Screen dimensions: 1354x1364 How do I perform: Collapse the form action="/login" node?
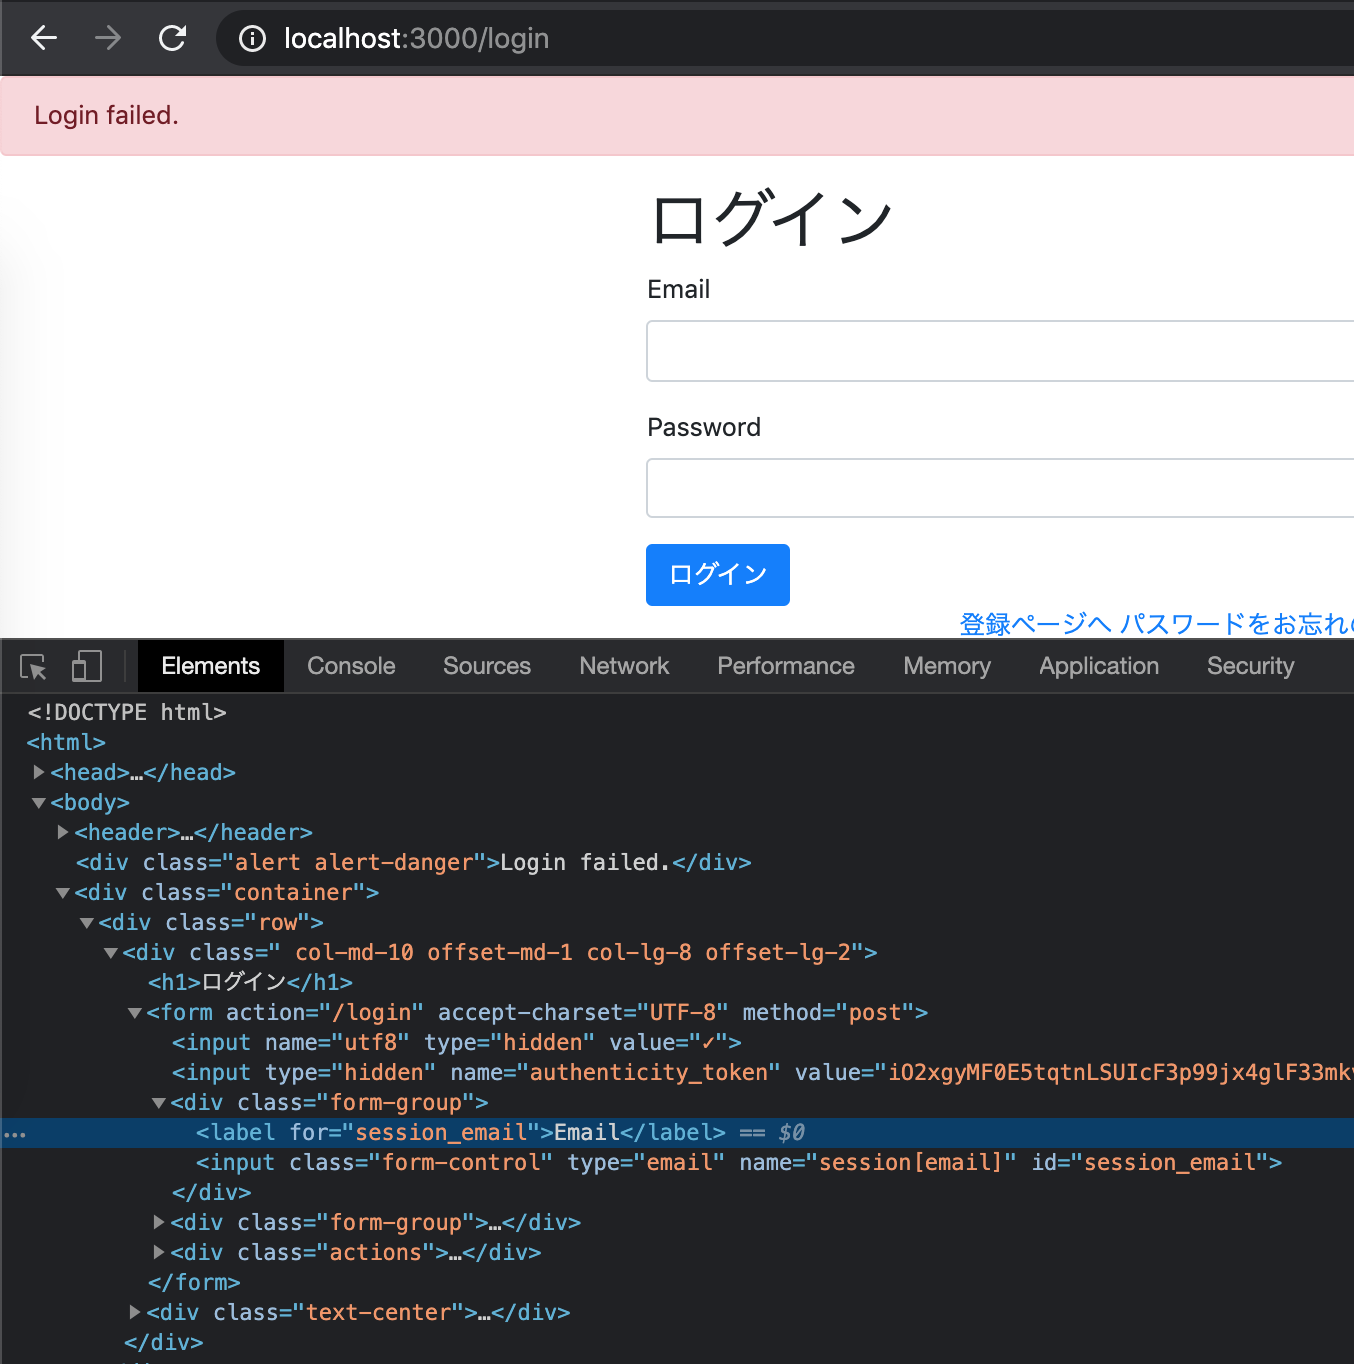point(135,1012)
